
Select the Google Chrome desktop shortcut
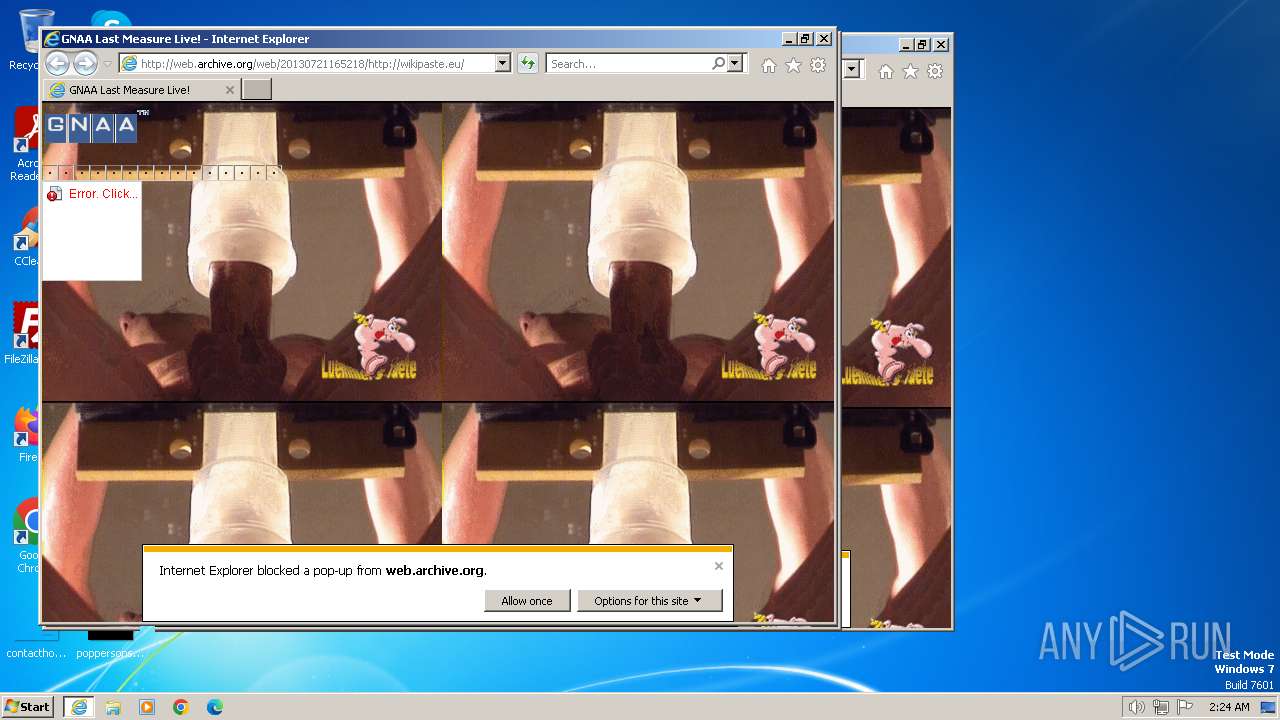28,537
